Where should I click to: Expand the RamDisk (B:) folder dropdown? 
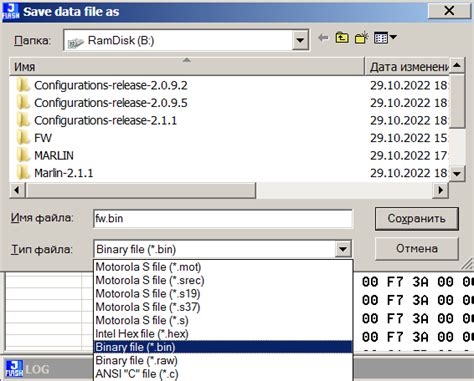pos(300,40)
